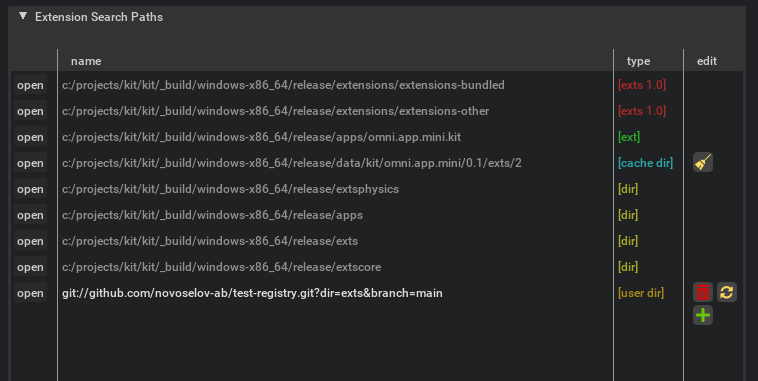Viewport: 758px width, 381px height.
Task: Click the edit column header
Action: click(707, 61)
